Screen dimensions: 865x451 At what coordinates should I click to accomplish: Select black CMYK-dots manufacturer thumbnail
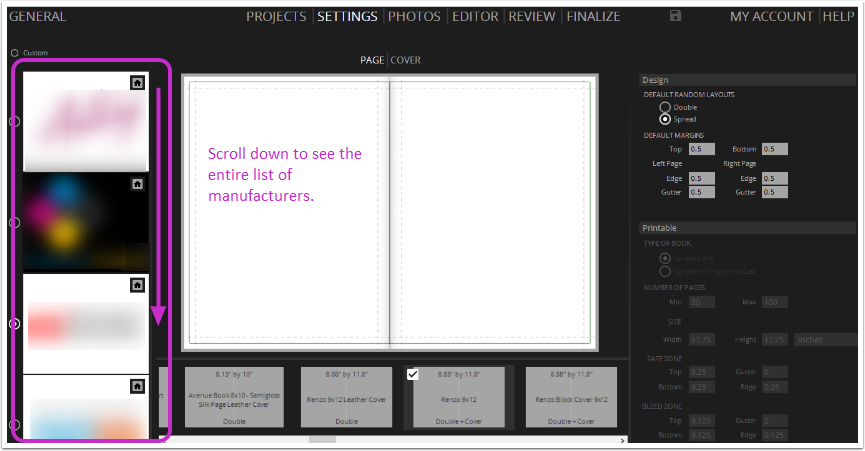coord(86,222)
